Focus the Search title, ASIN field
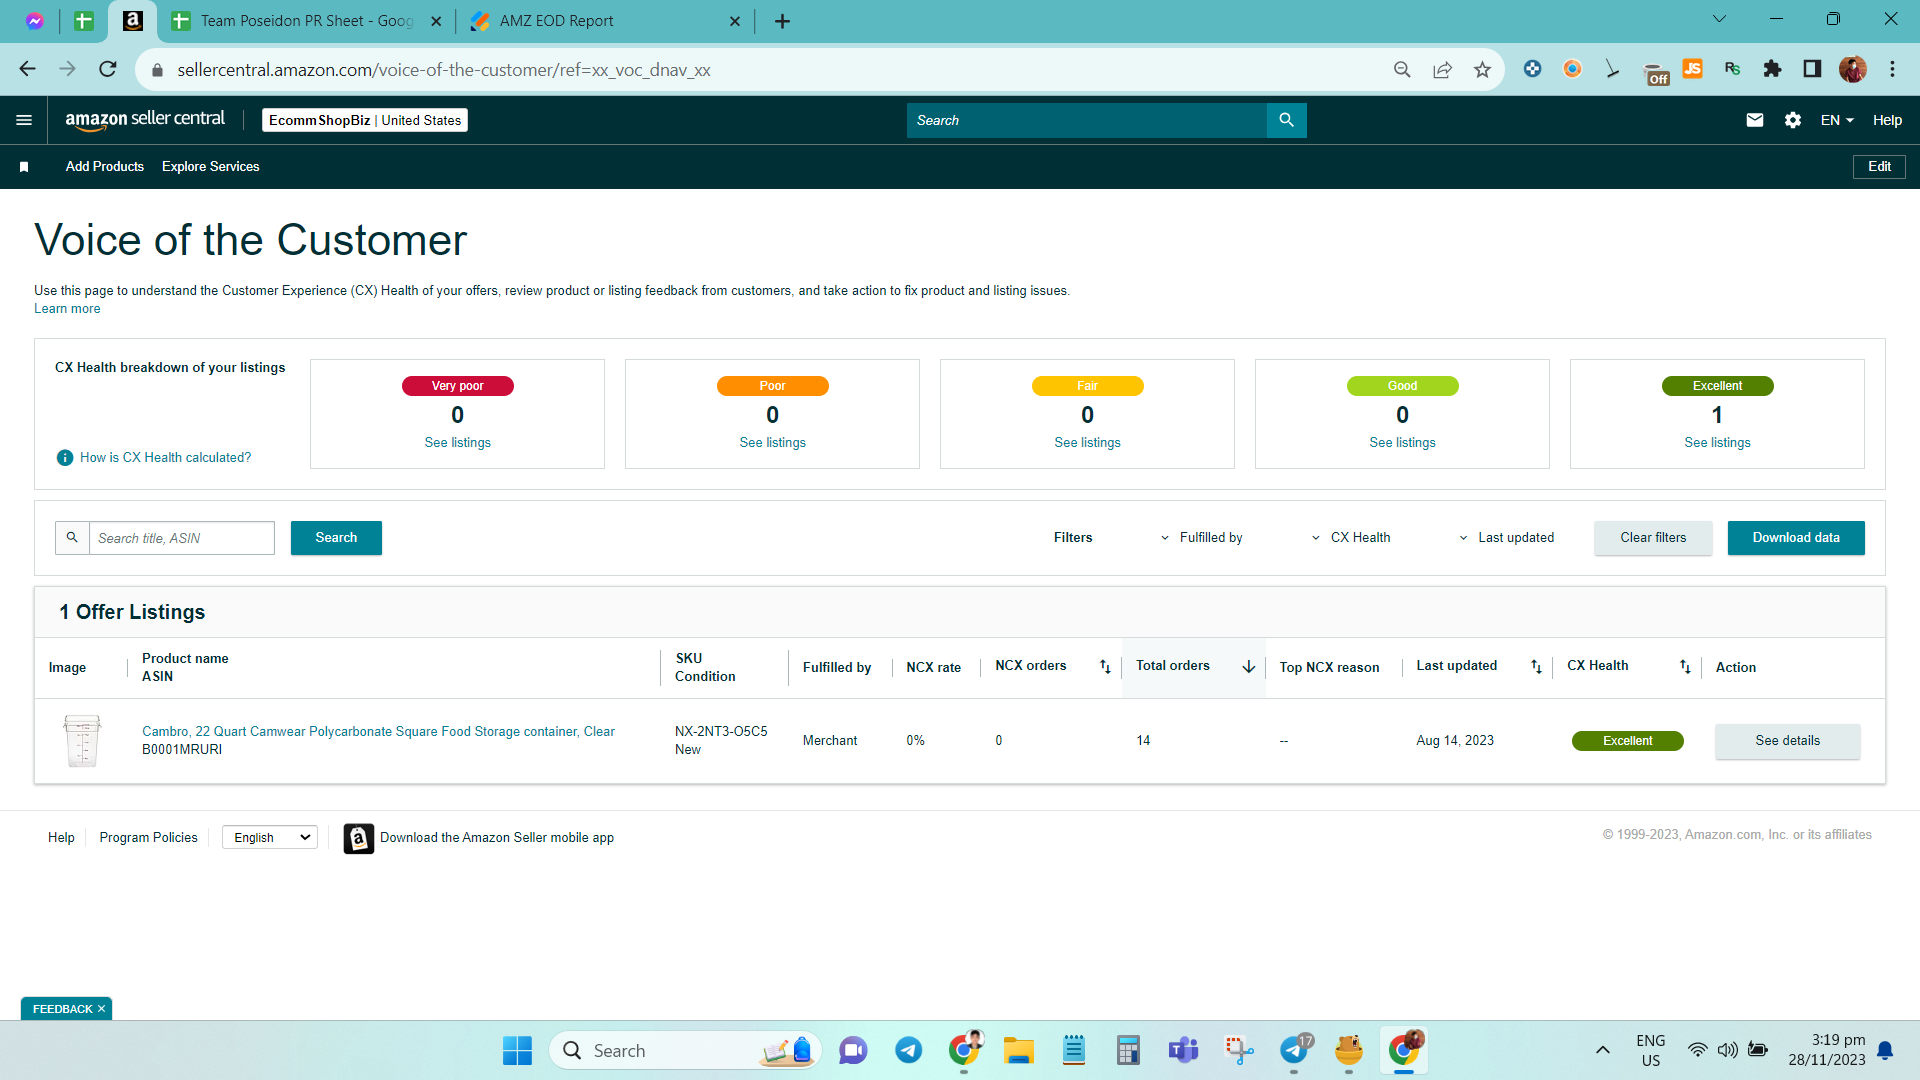Image resolution: width=1920 pixels, height=1080 pixels. pyautogui.click(x=181, y=538)
